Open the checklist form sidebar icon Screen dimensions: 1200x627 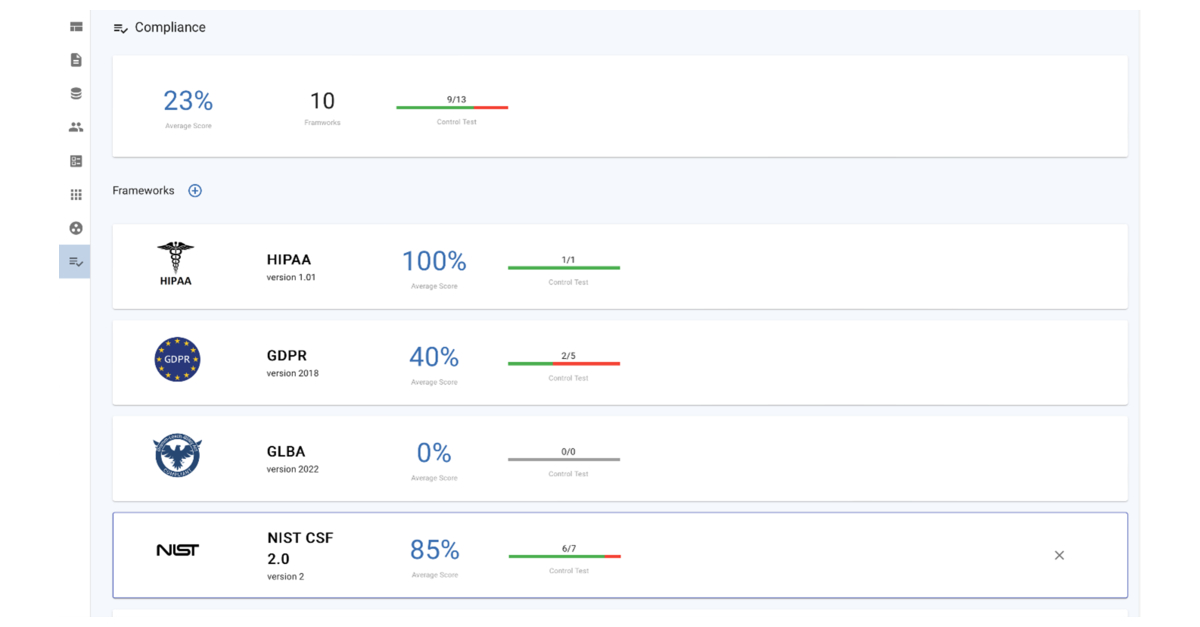tap(76, 161)
